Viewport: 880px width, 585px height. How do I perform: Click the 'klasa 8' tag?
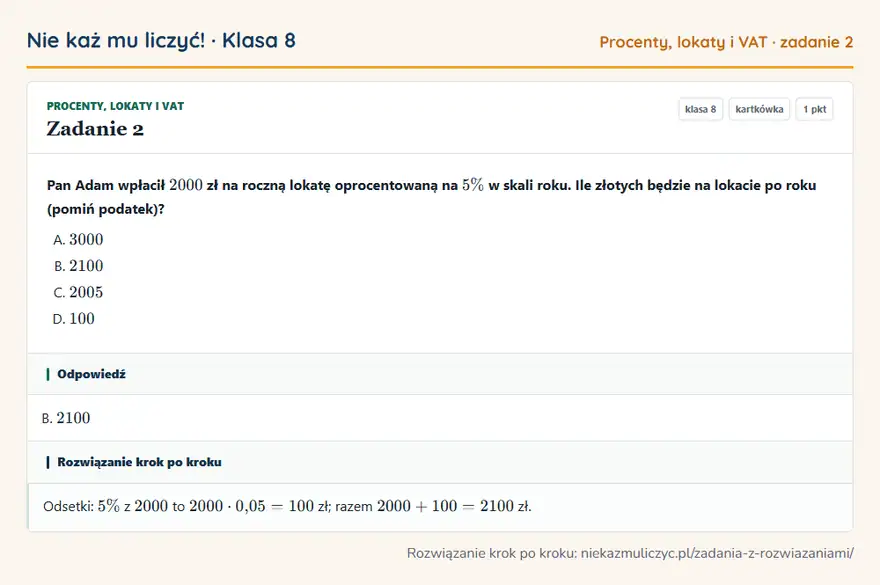(x=700, y=109)
